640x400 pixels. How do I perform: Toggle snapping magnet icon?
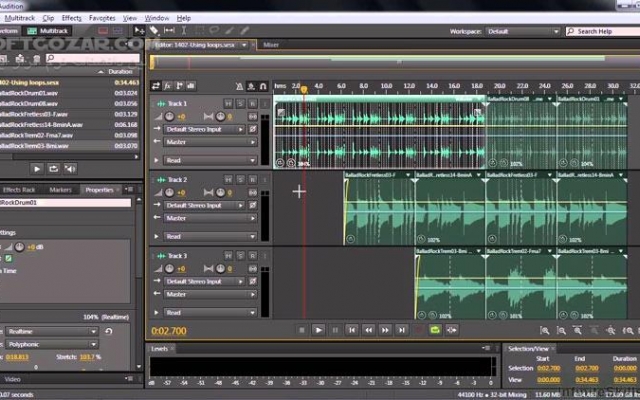tap(263, 86)
